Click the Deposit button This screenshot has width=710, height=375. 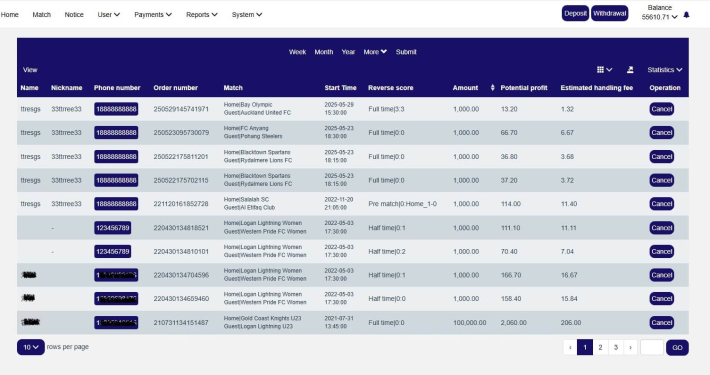[x=576, y=14]
